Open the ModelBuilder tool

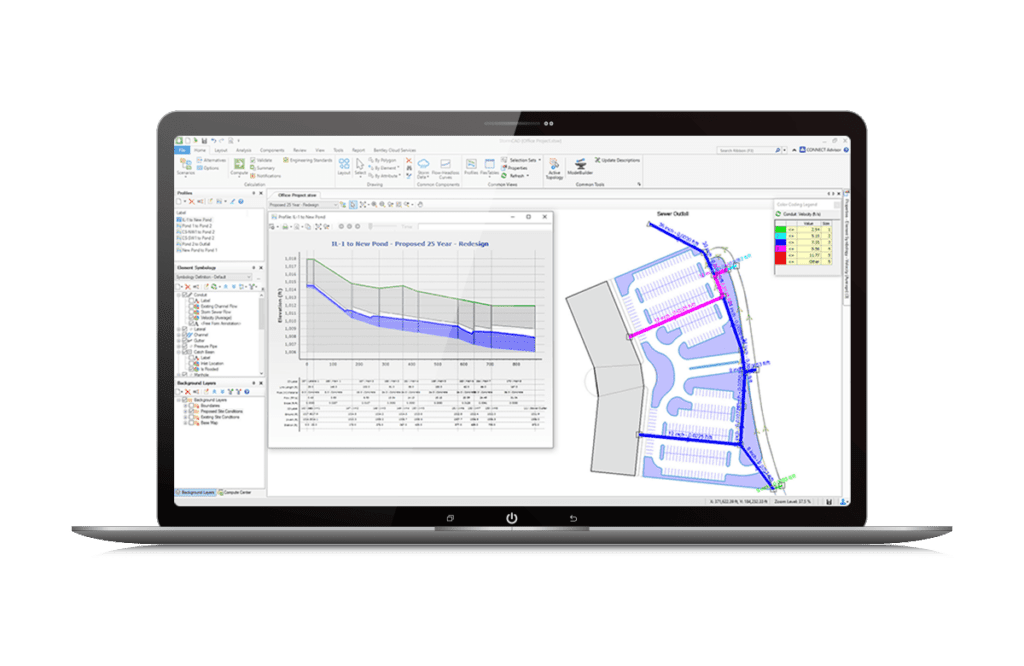point(580,166)
